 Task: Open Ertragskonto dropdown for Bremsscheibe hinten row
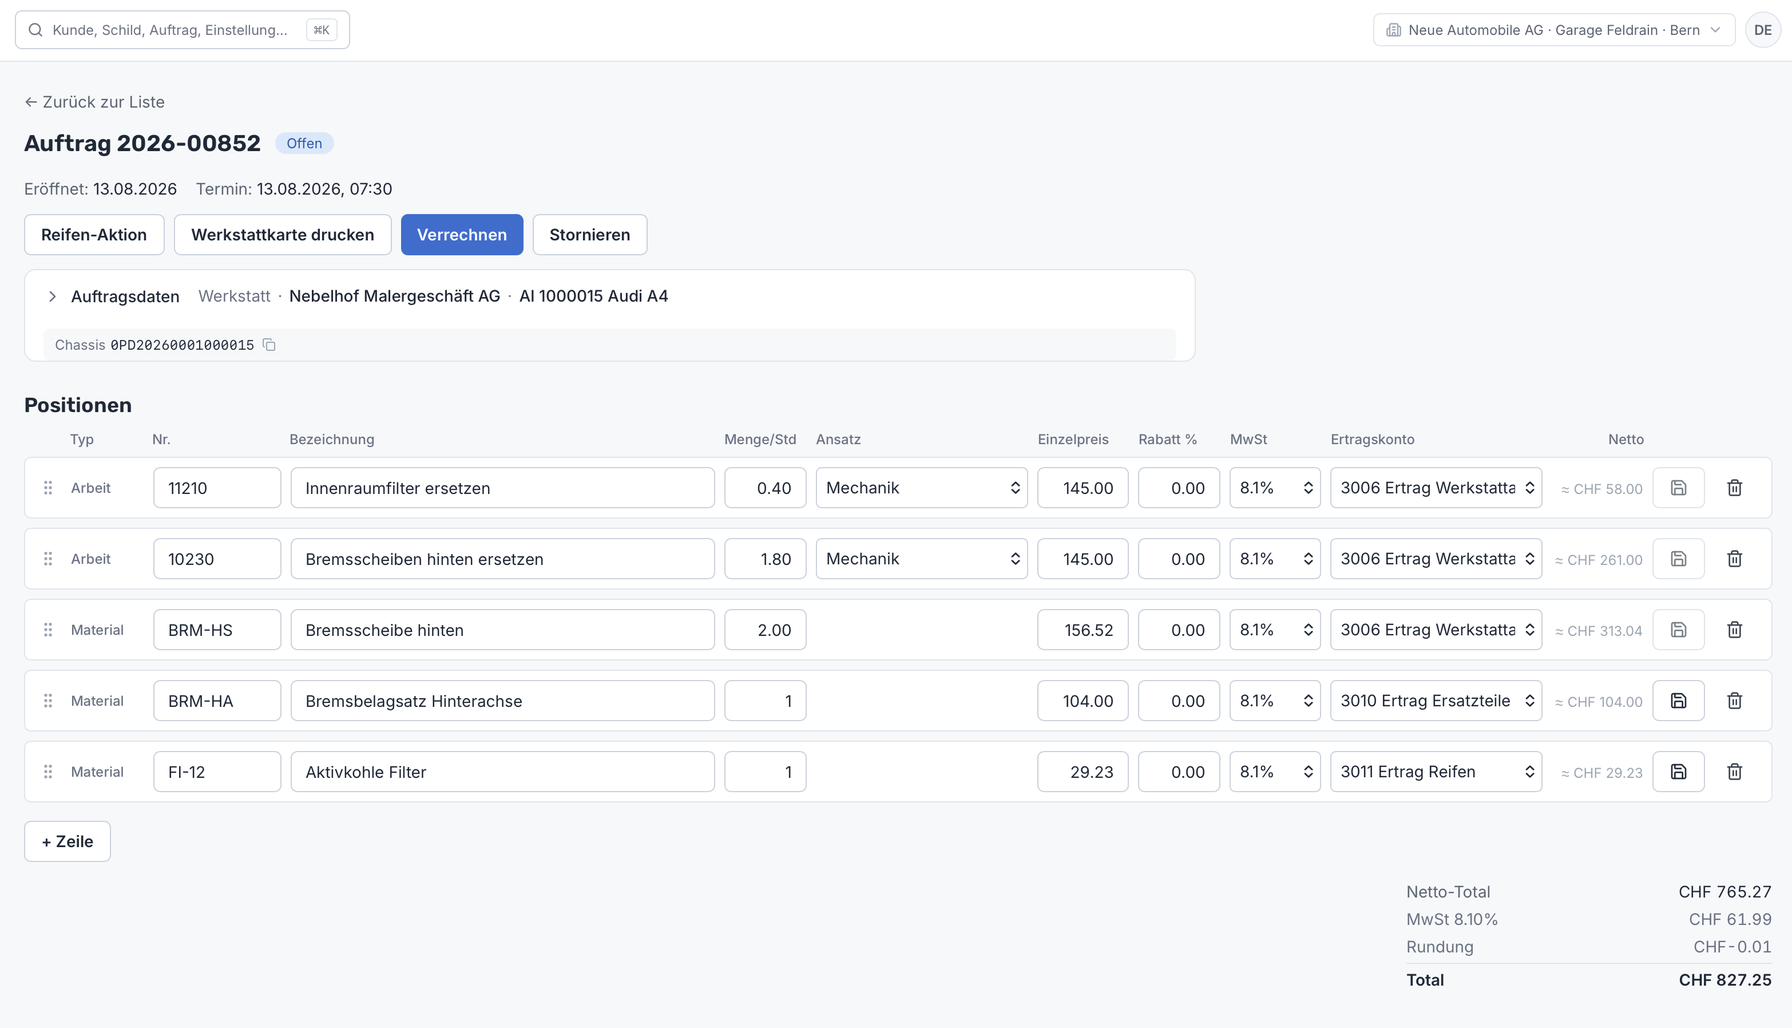[1436, 630]
